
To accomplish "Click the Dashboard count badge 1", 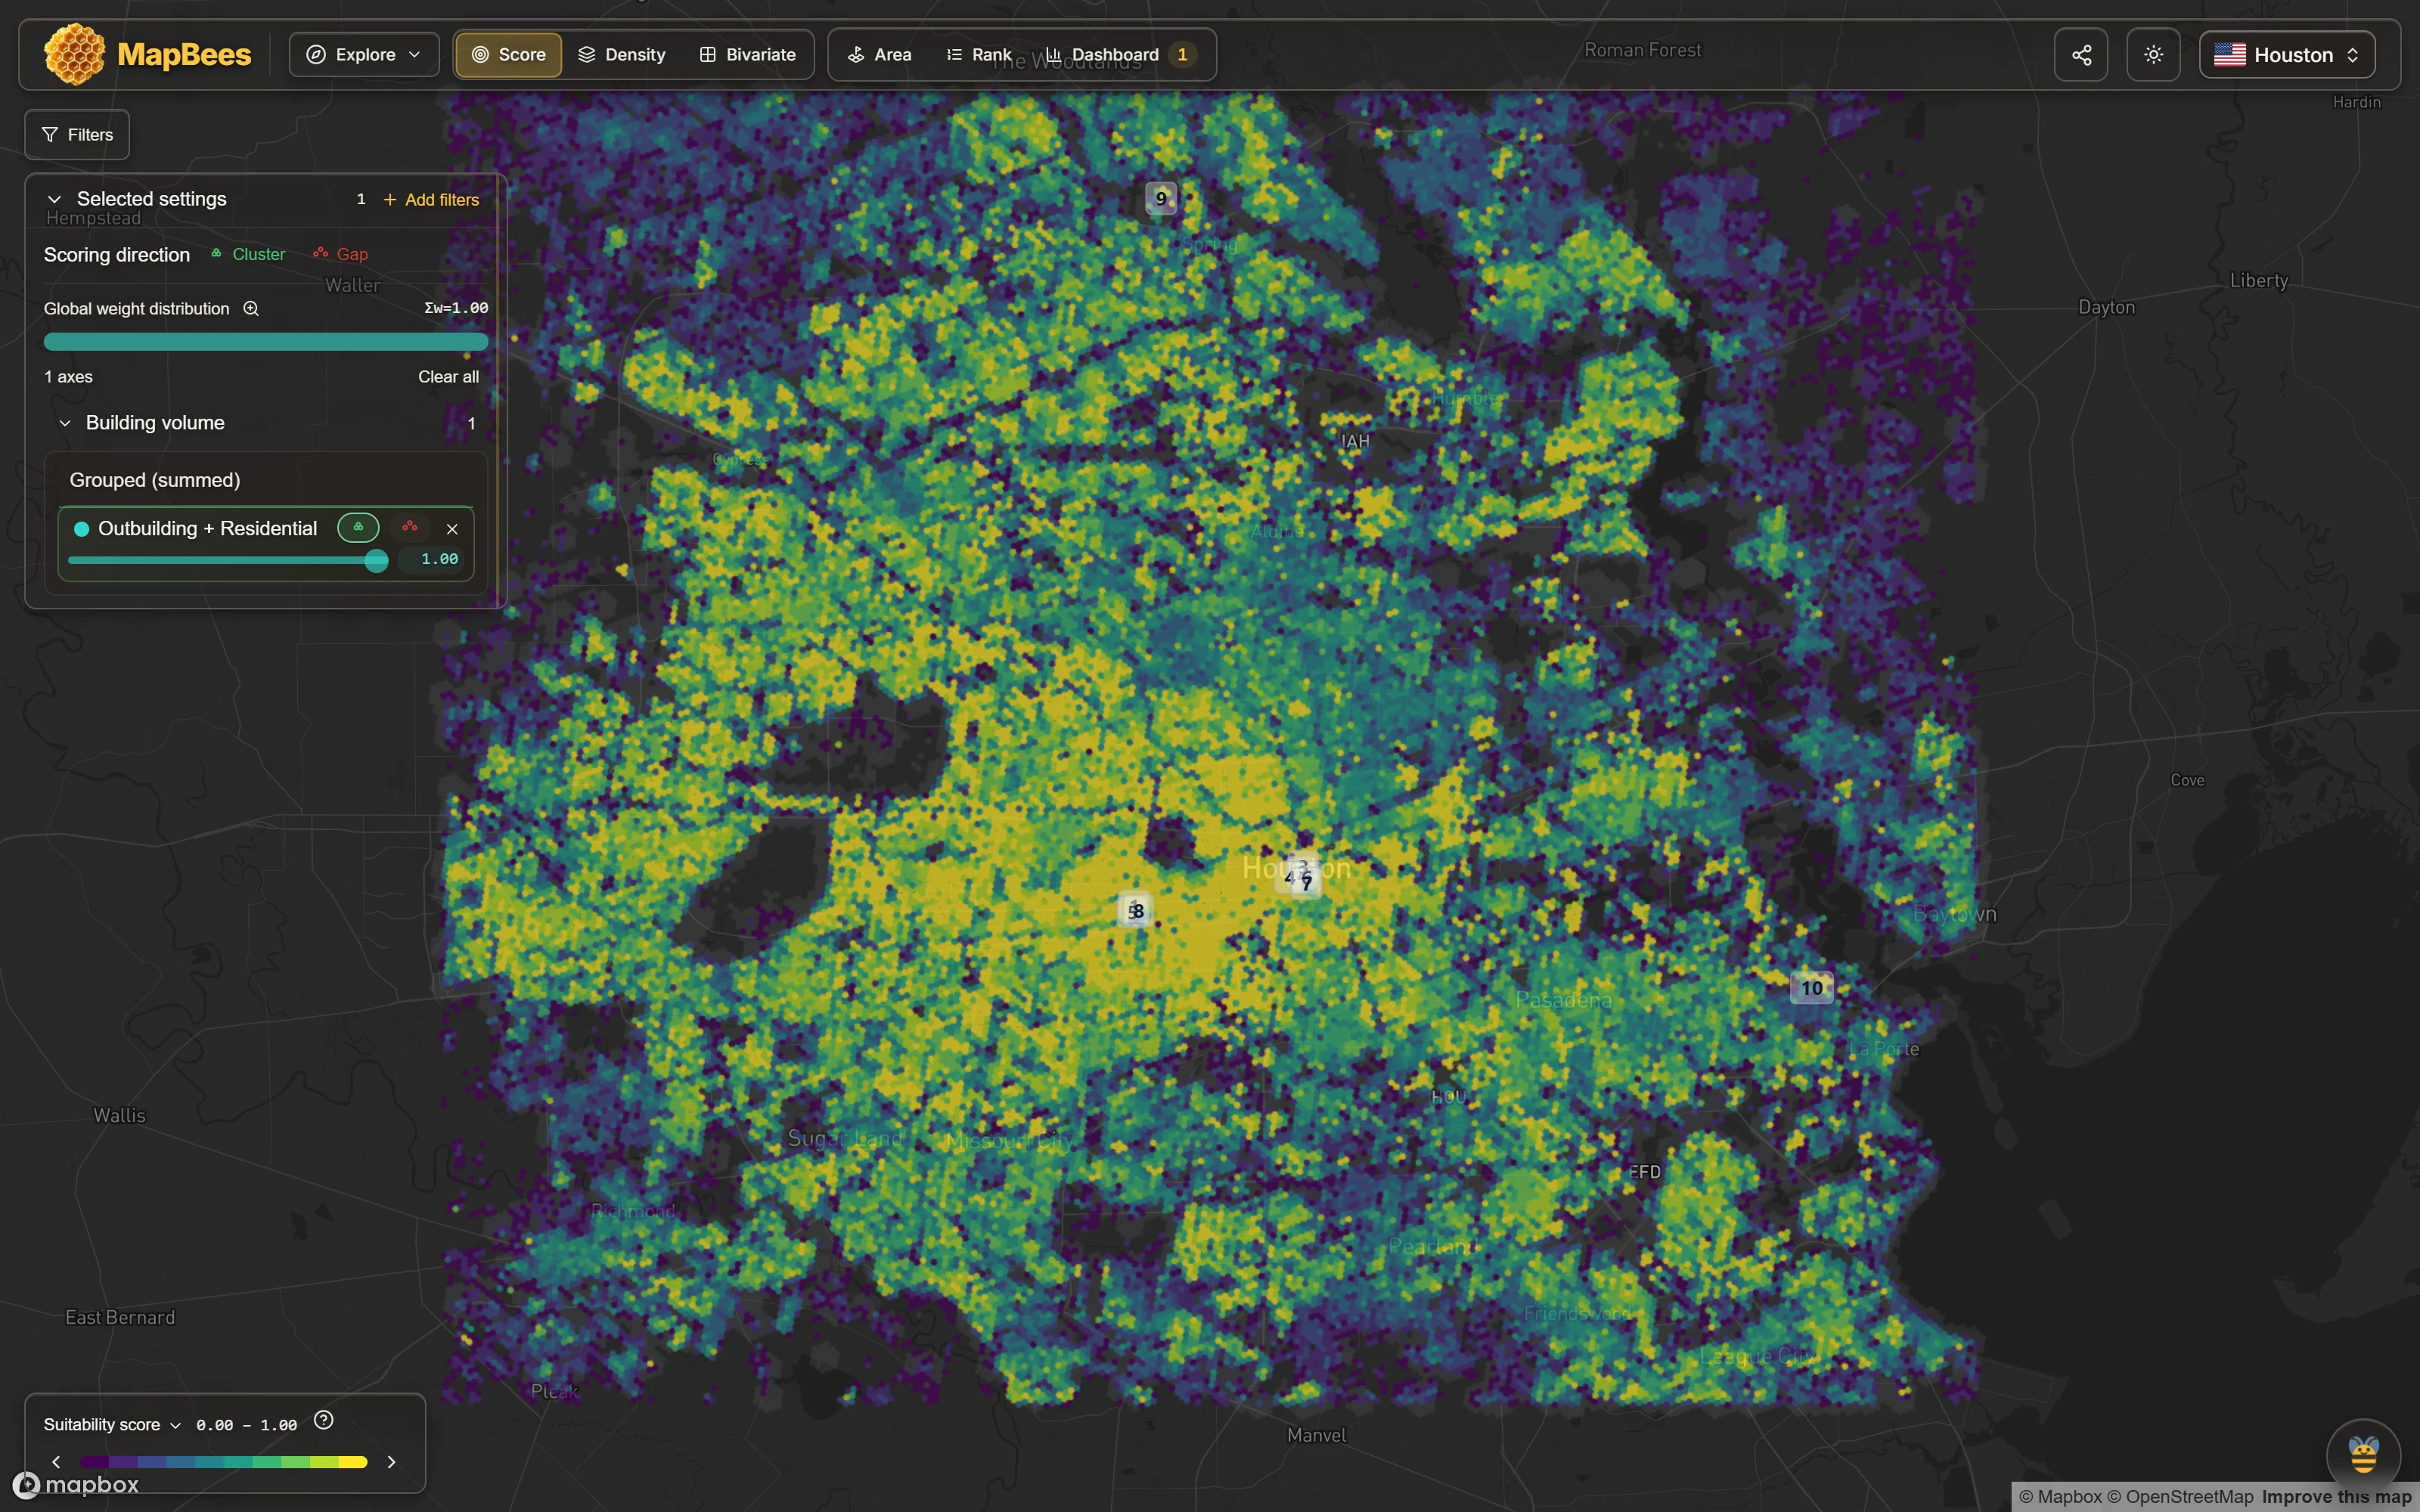I will click(x=1182, y=55).
